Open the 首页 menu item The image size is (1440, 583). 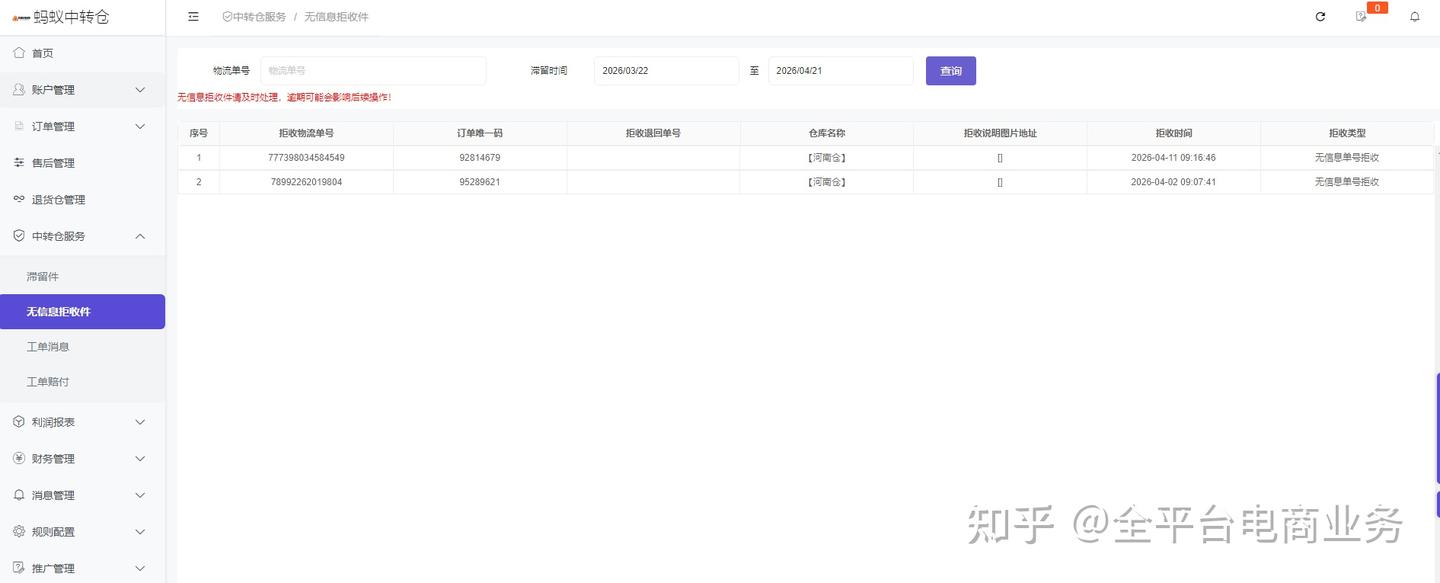click(x=82, y=53)
